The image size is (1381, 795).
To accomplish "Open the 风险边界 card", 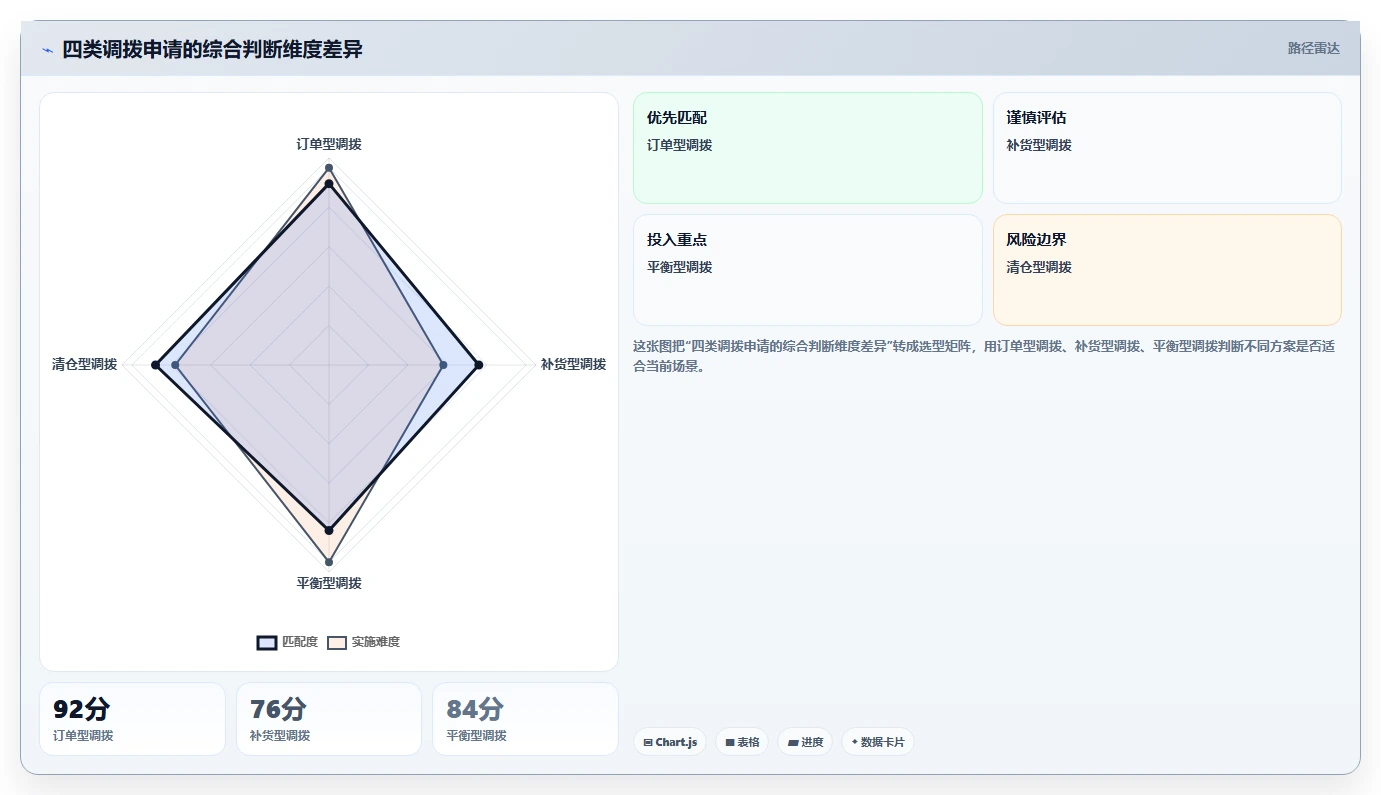I will pos(1167,270).
